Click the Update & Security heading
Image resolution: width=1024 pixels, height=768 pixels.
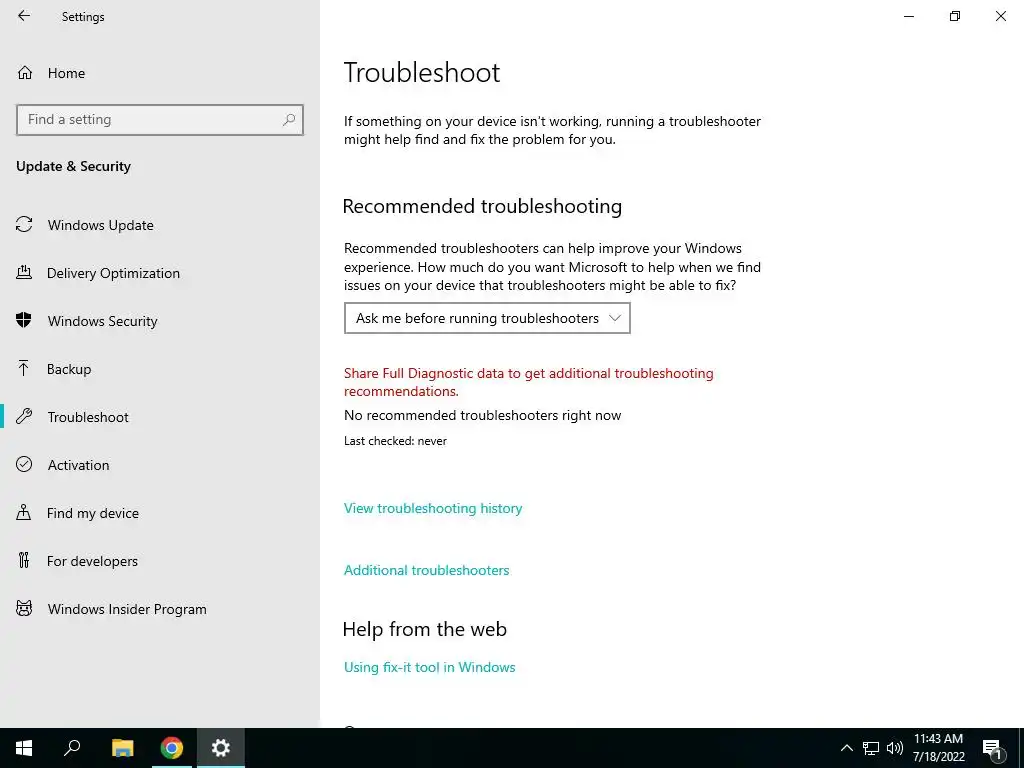pyautogui.click(x=73, y=166)
